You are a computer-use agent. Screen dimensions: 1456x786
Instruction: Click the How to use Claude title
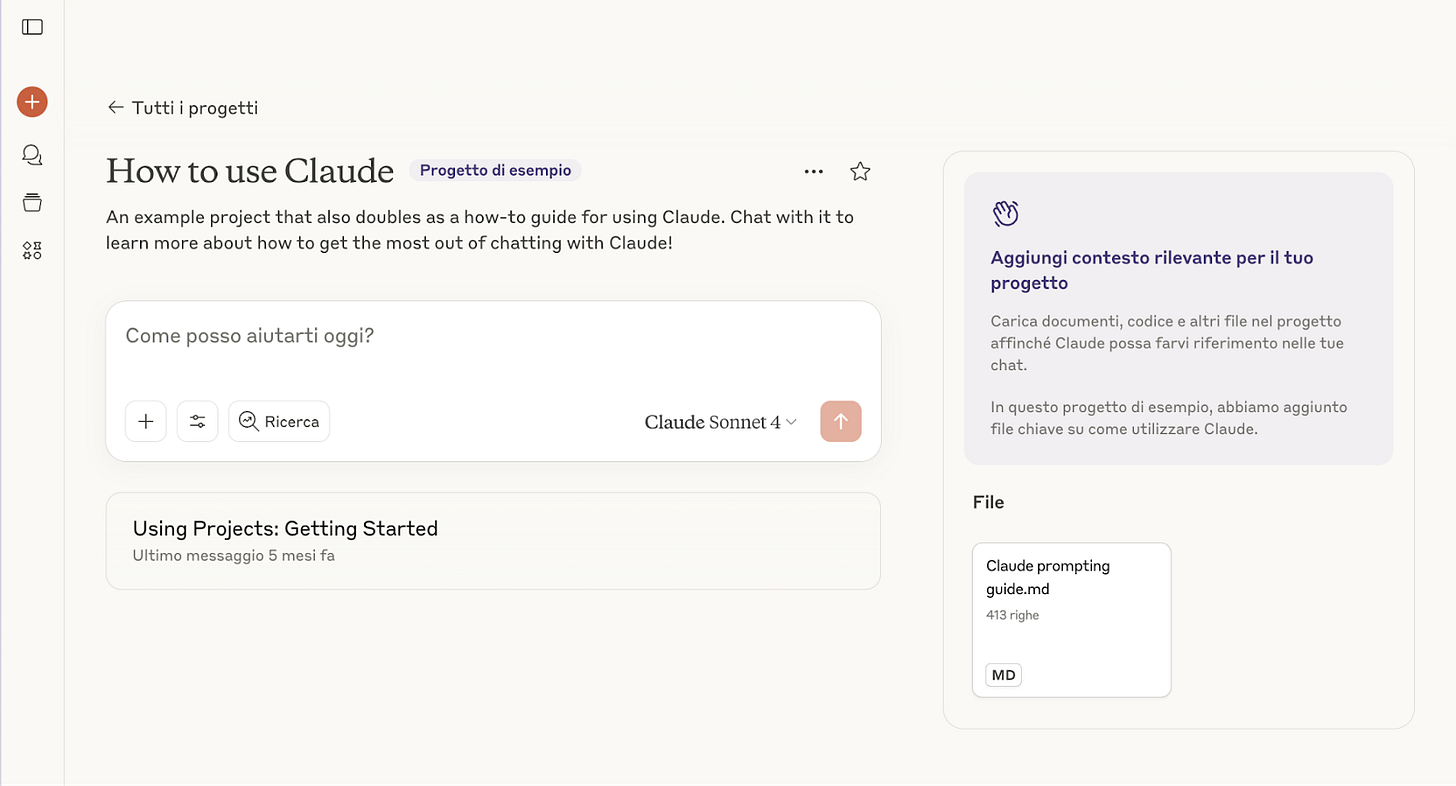[x=250, y=171]
